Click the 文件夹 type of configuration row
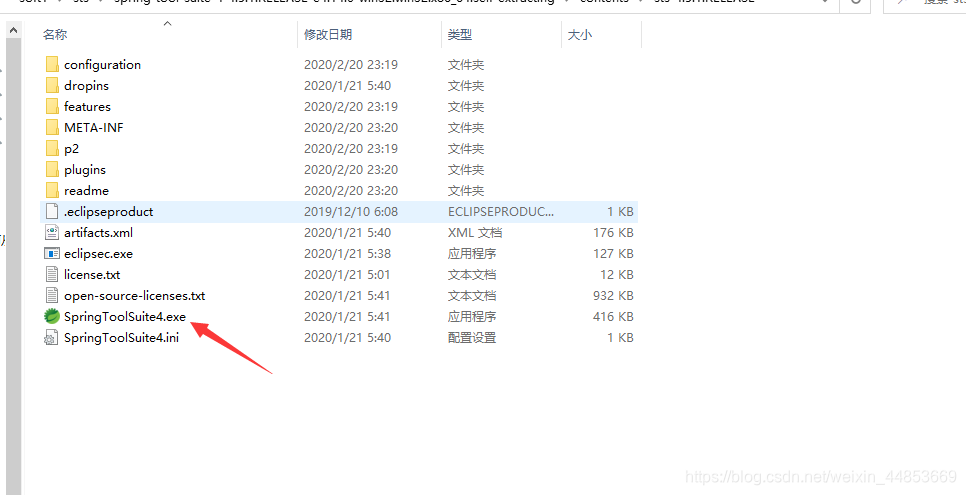Image resolution: width=966 pixels, height=495 pixels. point(466,65)
